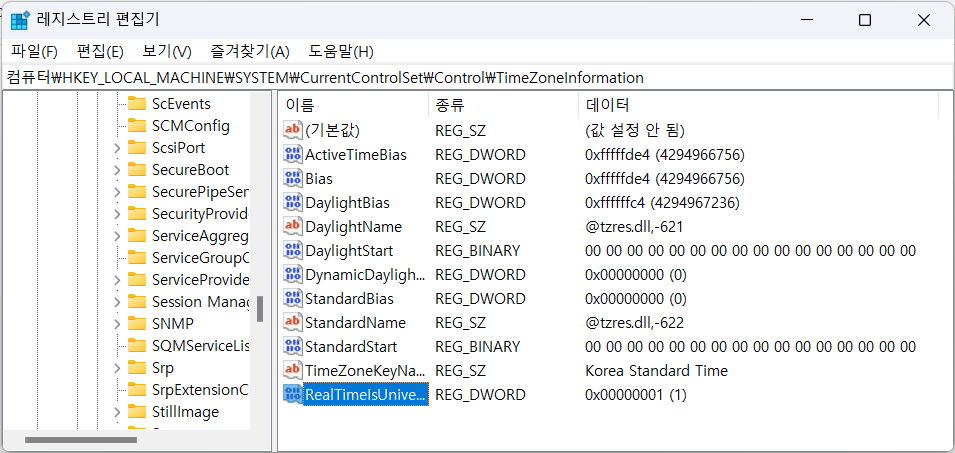Expand the SNMP tree node
The height and width of the screenshot is (453, 955).
point(117,323)
